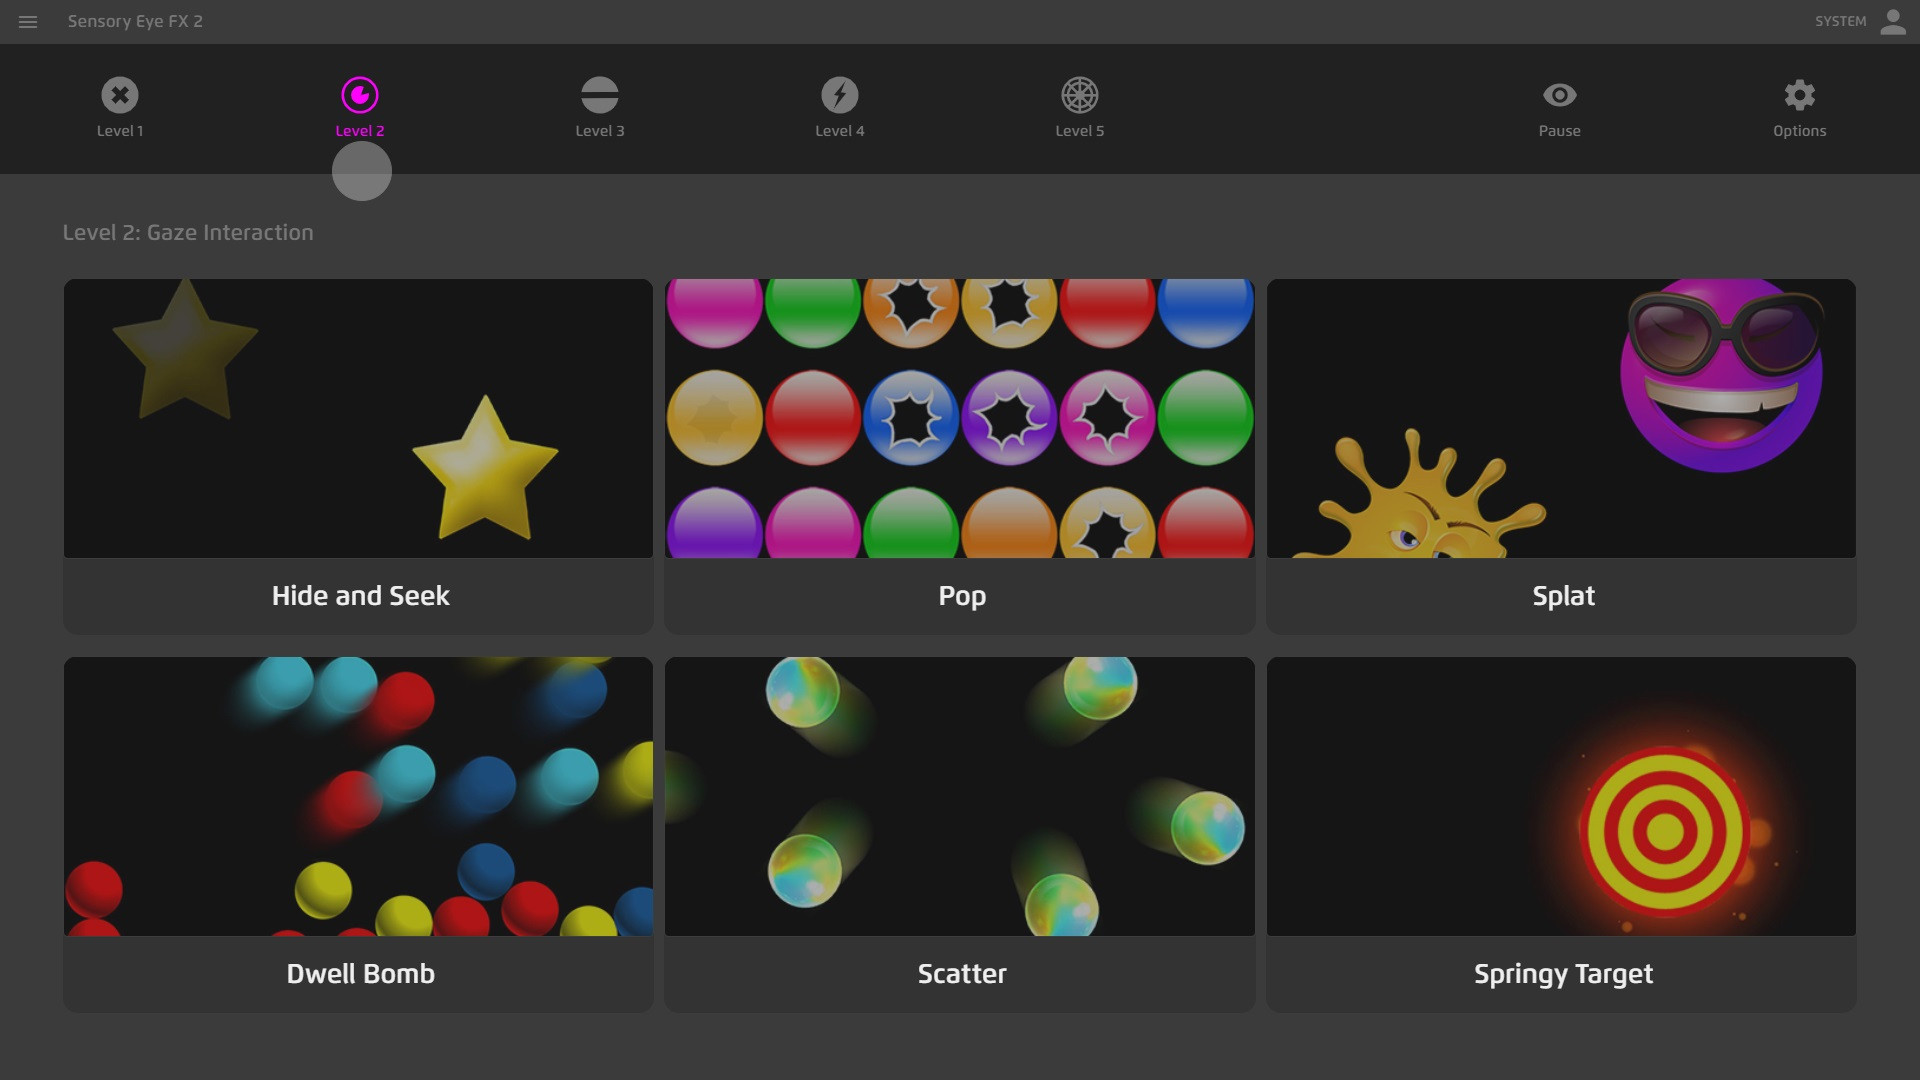Select the Level 4 lightning icon
The height and width of the screenshot is (1080, 1920).
[840, 95]
